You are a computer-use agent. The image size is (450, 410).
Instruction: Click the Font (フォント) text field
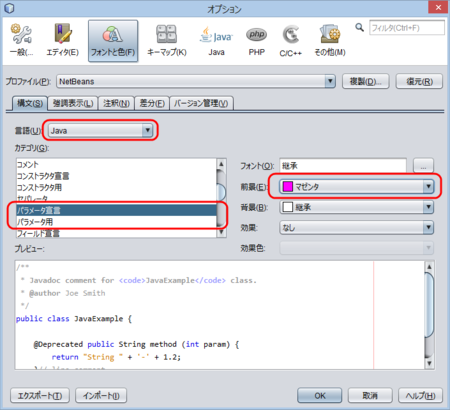coord(343,166)
